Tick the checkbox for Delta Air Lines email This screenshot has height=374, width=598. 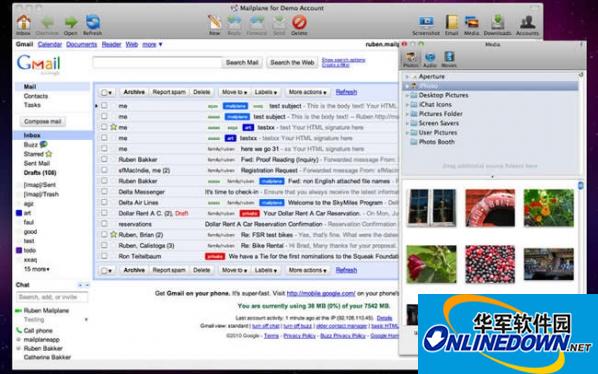[104, 202]
